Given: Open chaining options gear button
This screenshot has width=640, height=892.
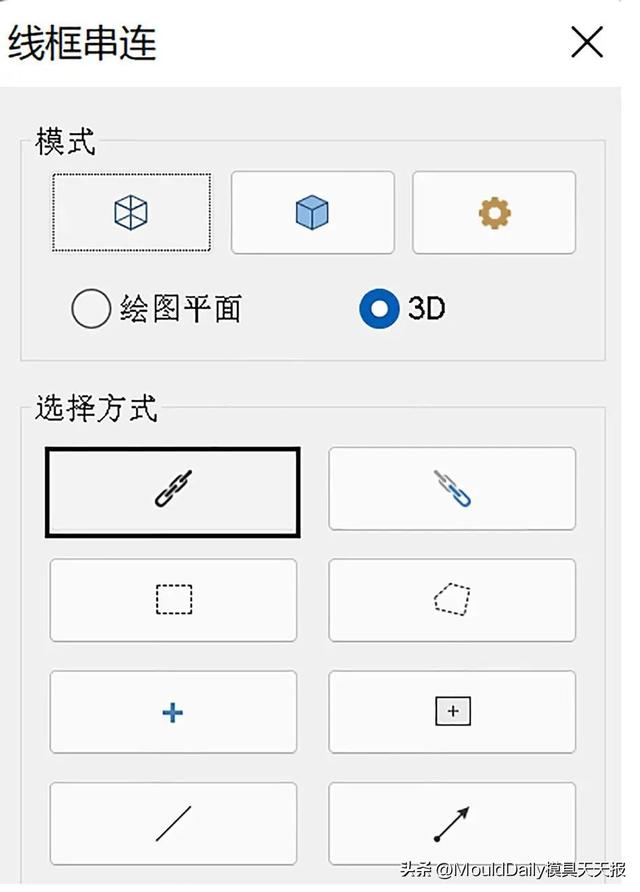Looking at the screenshot, I should click(494, 212).
